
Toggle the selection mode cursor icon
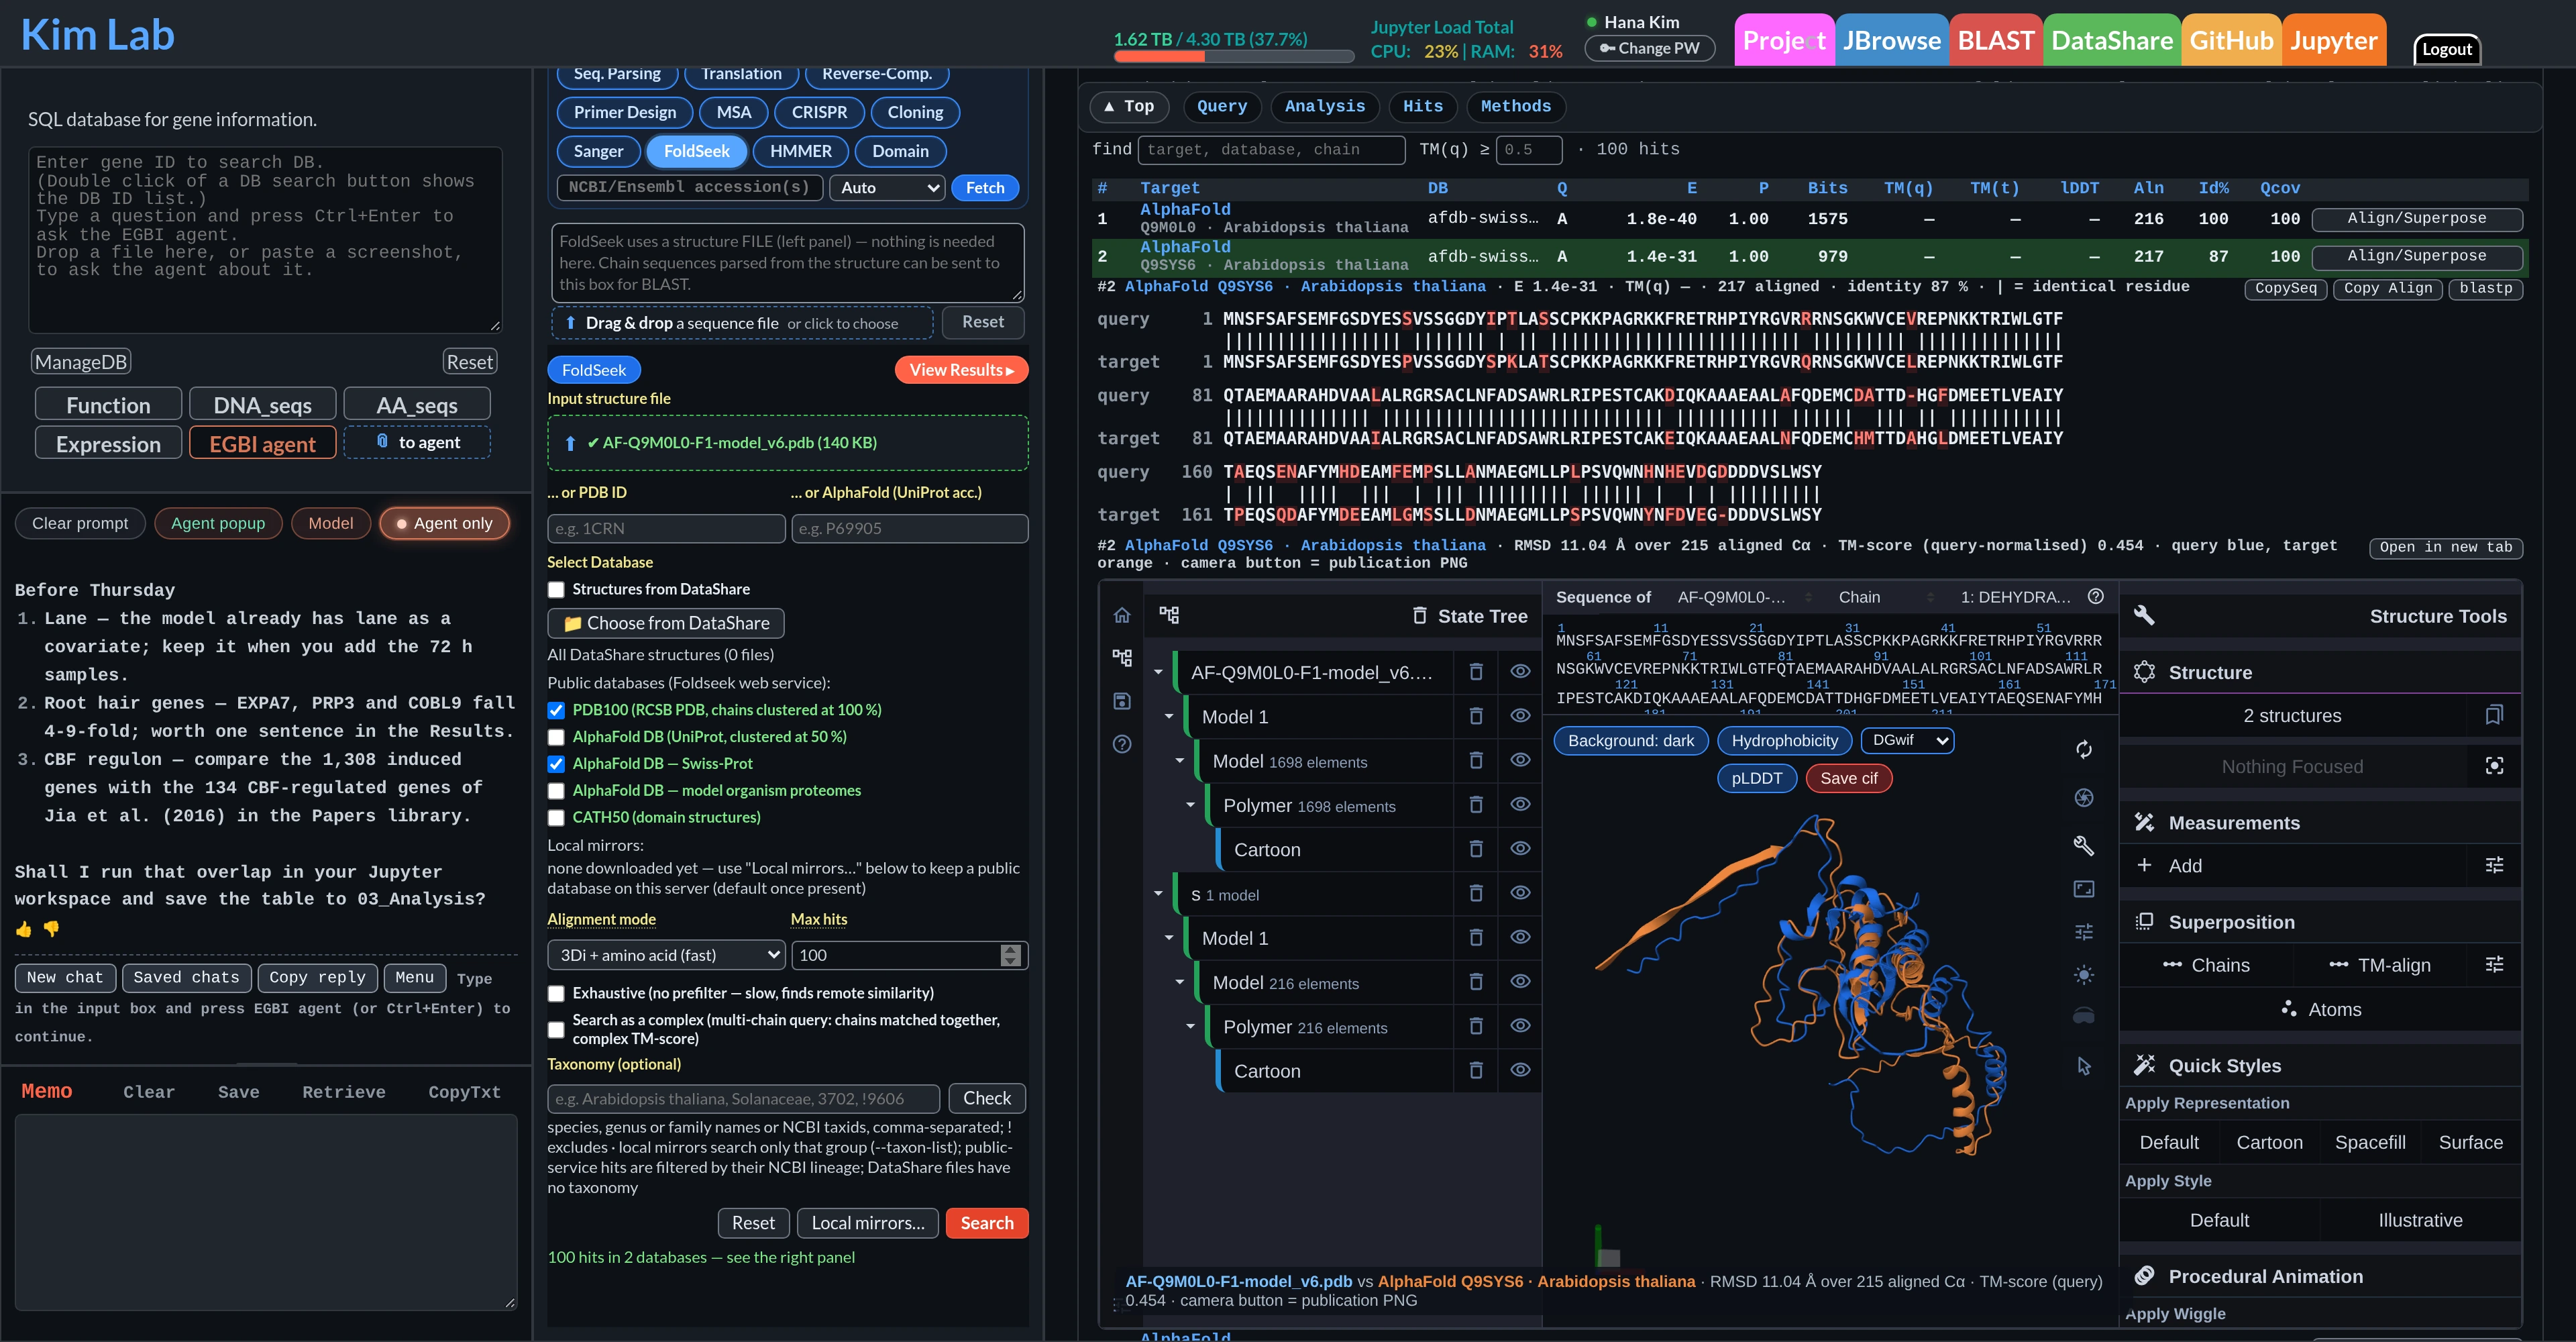point(2084,1066)
